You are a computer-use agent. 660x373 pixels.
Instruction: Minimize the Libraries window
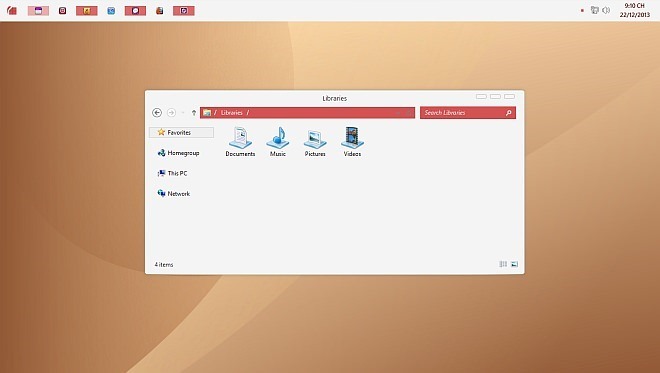481,96
